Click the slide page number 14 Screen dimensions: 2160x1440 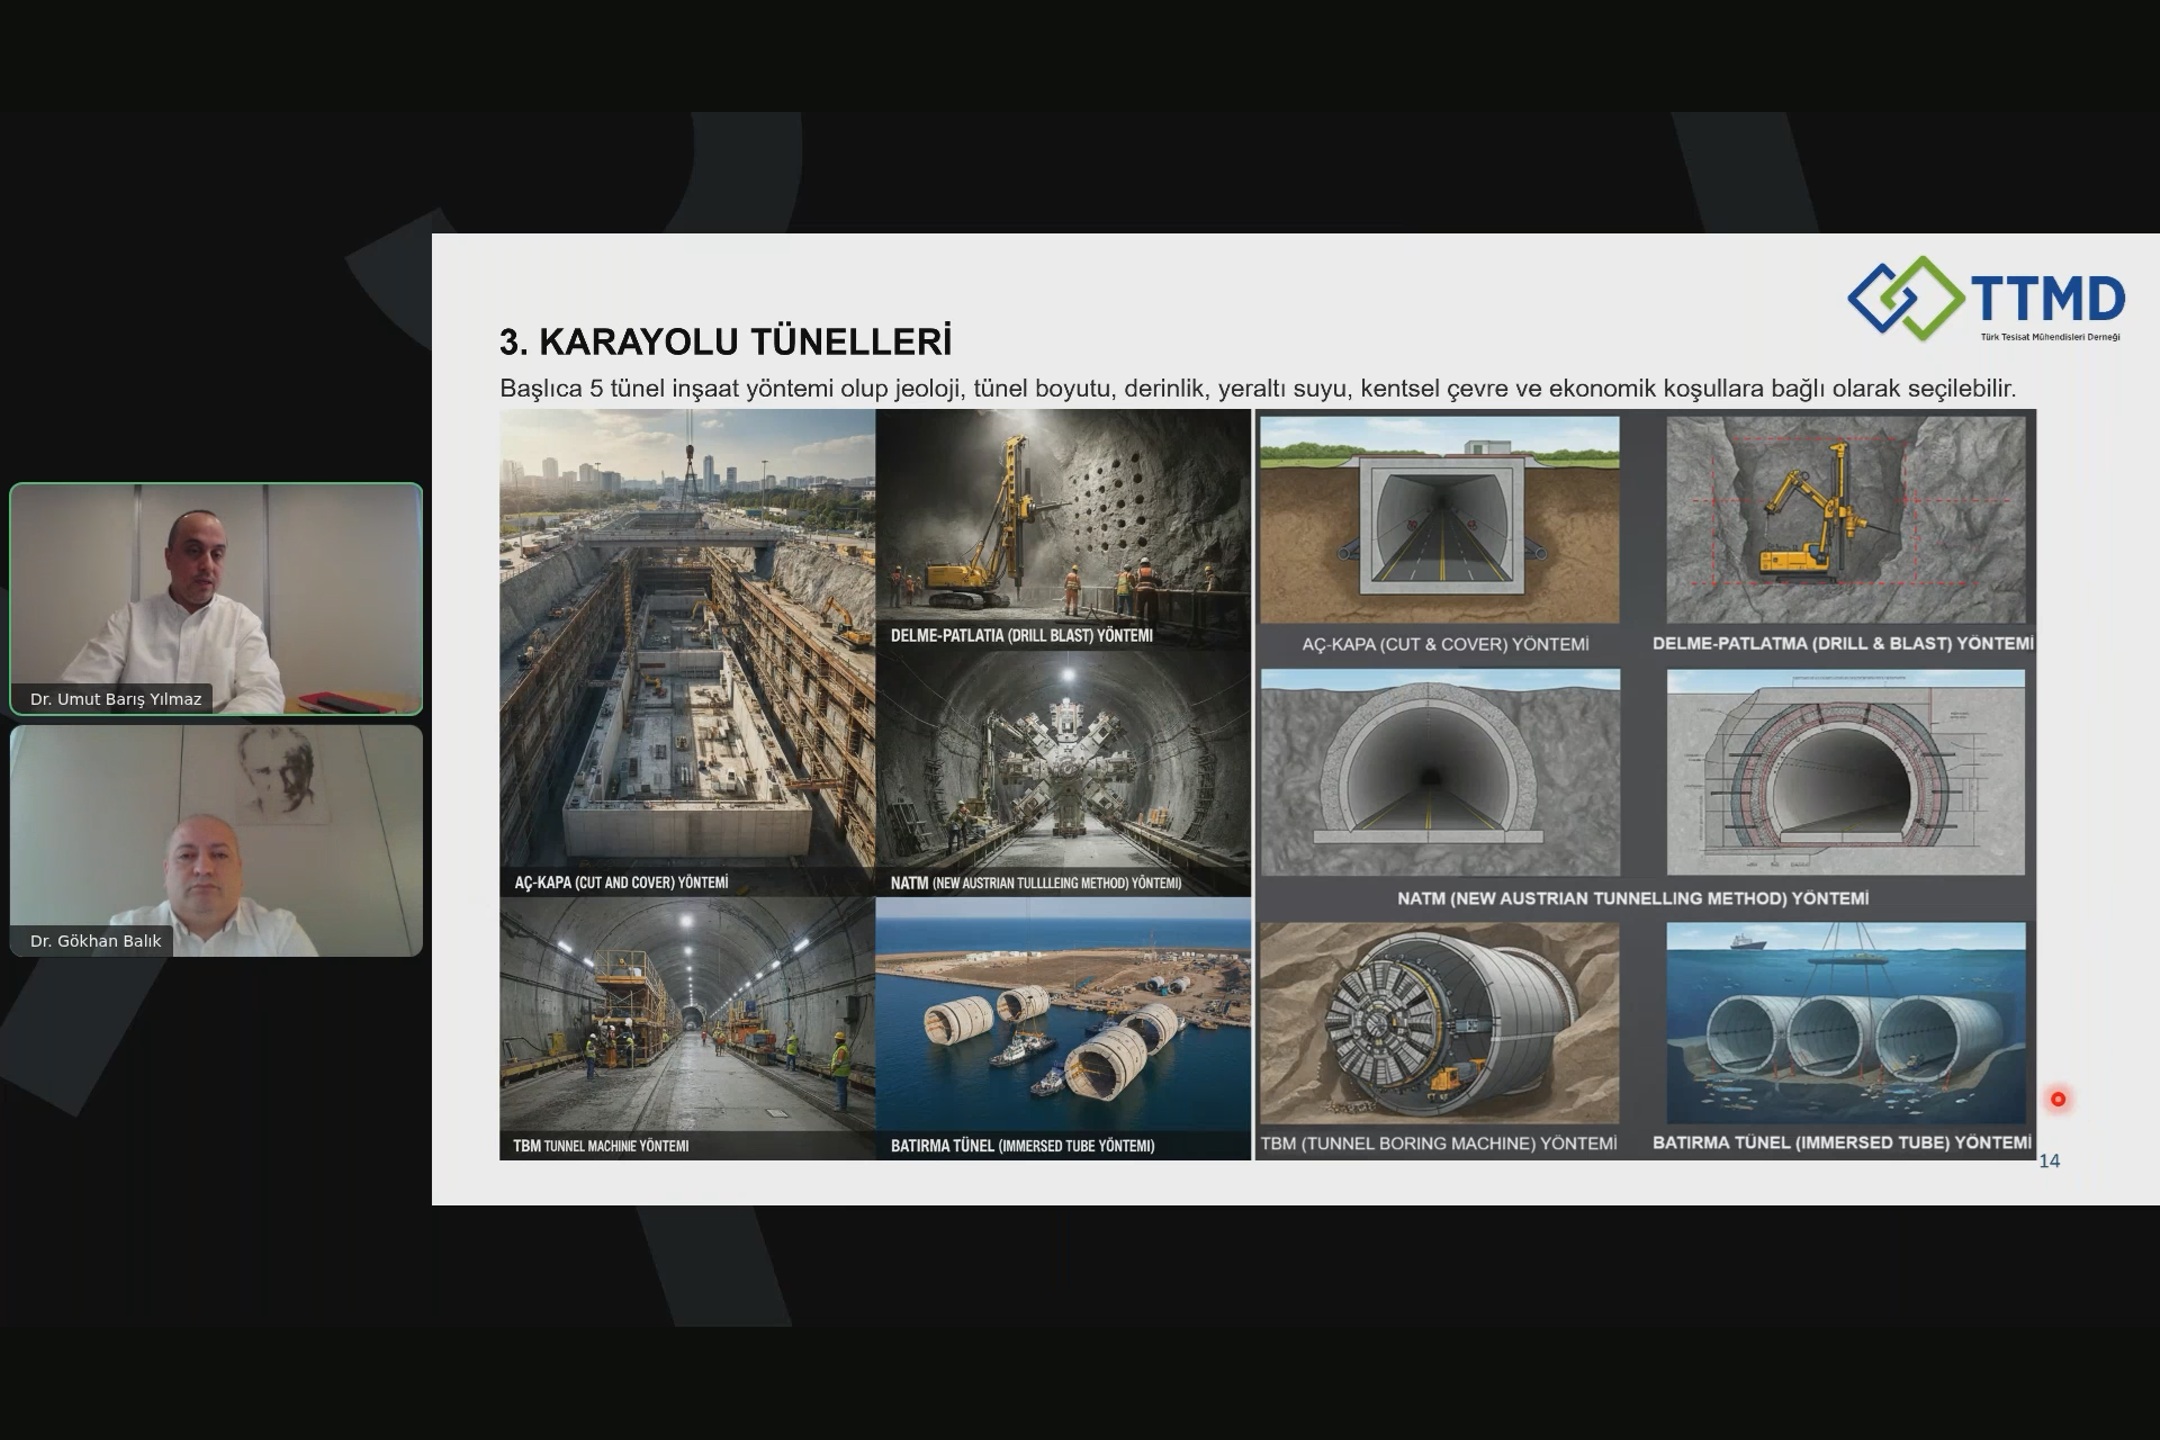point(2049,1161)
